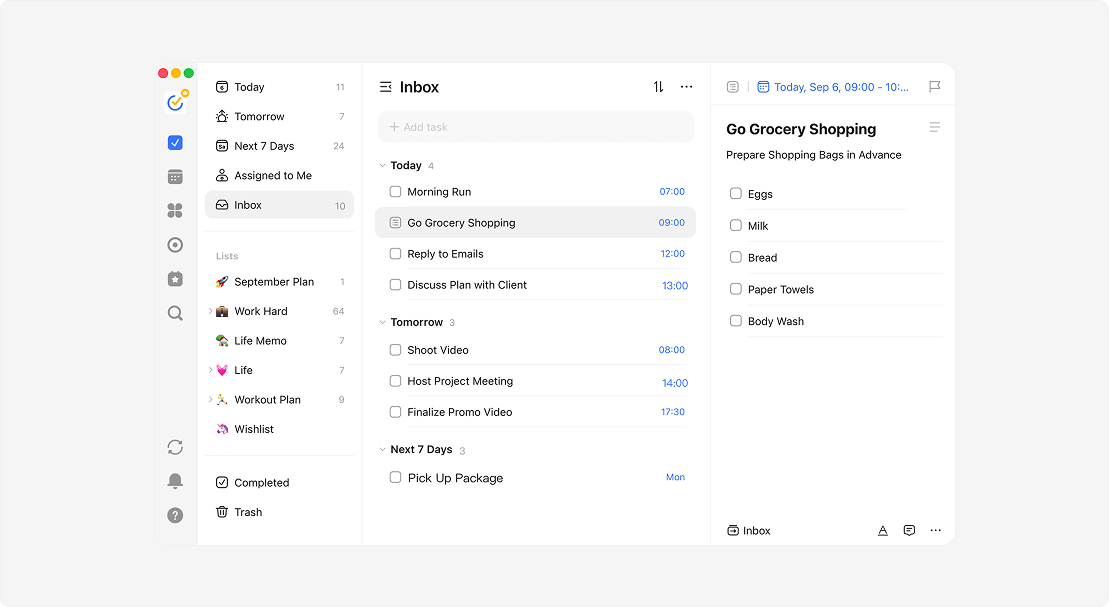Expand the Workout Plan list folder
The height and width of the screenshot is (607, 1109).
pos(210,400)
